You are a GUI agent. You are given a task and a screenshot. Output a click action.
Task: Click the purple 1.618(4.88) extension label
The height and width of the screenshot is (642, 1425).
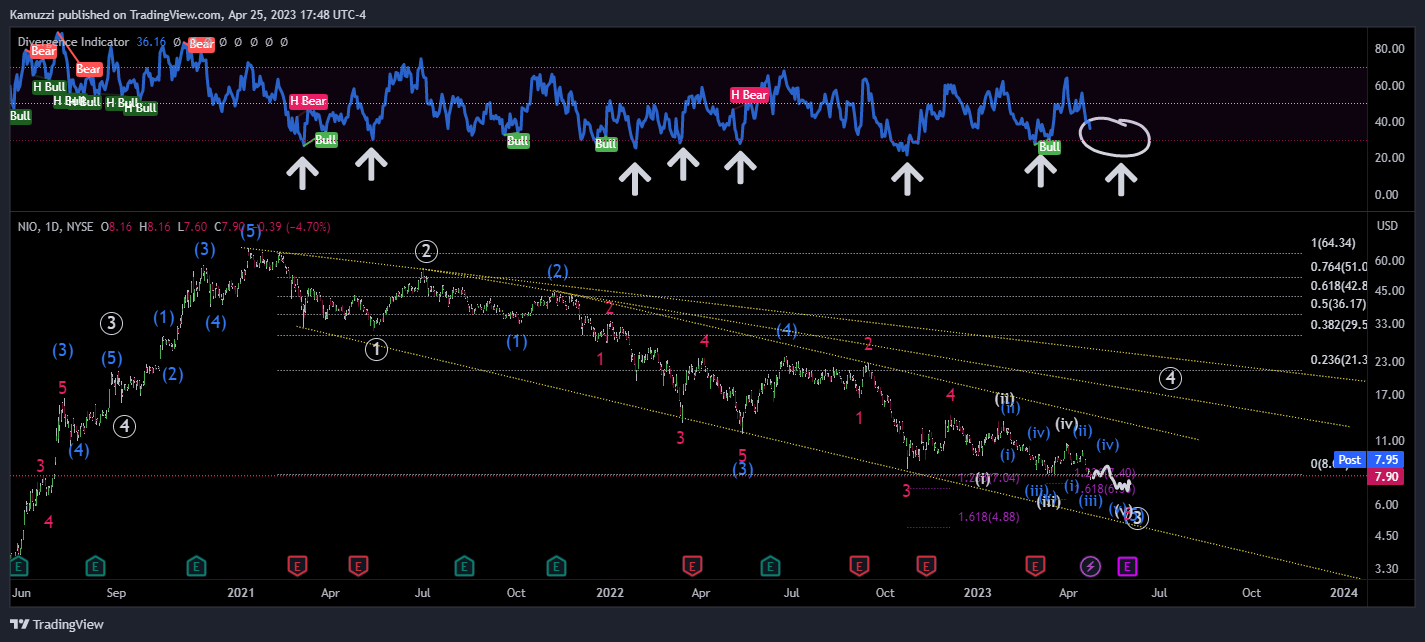coord(989,517)
